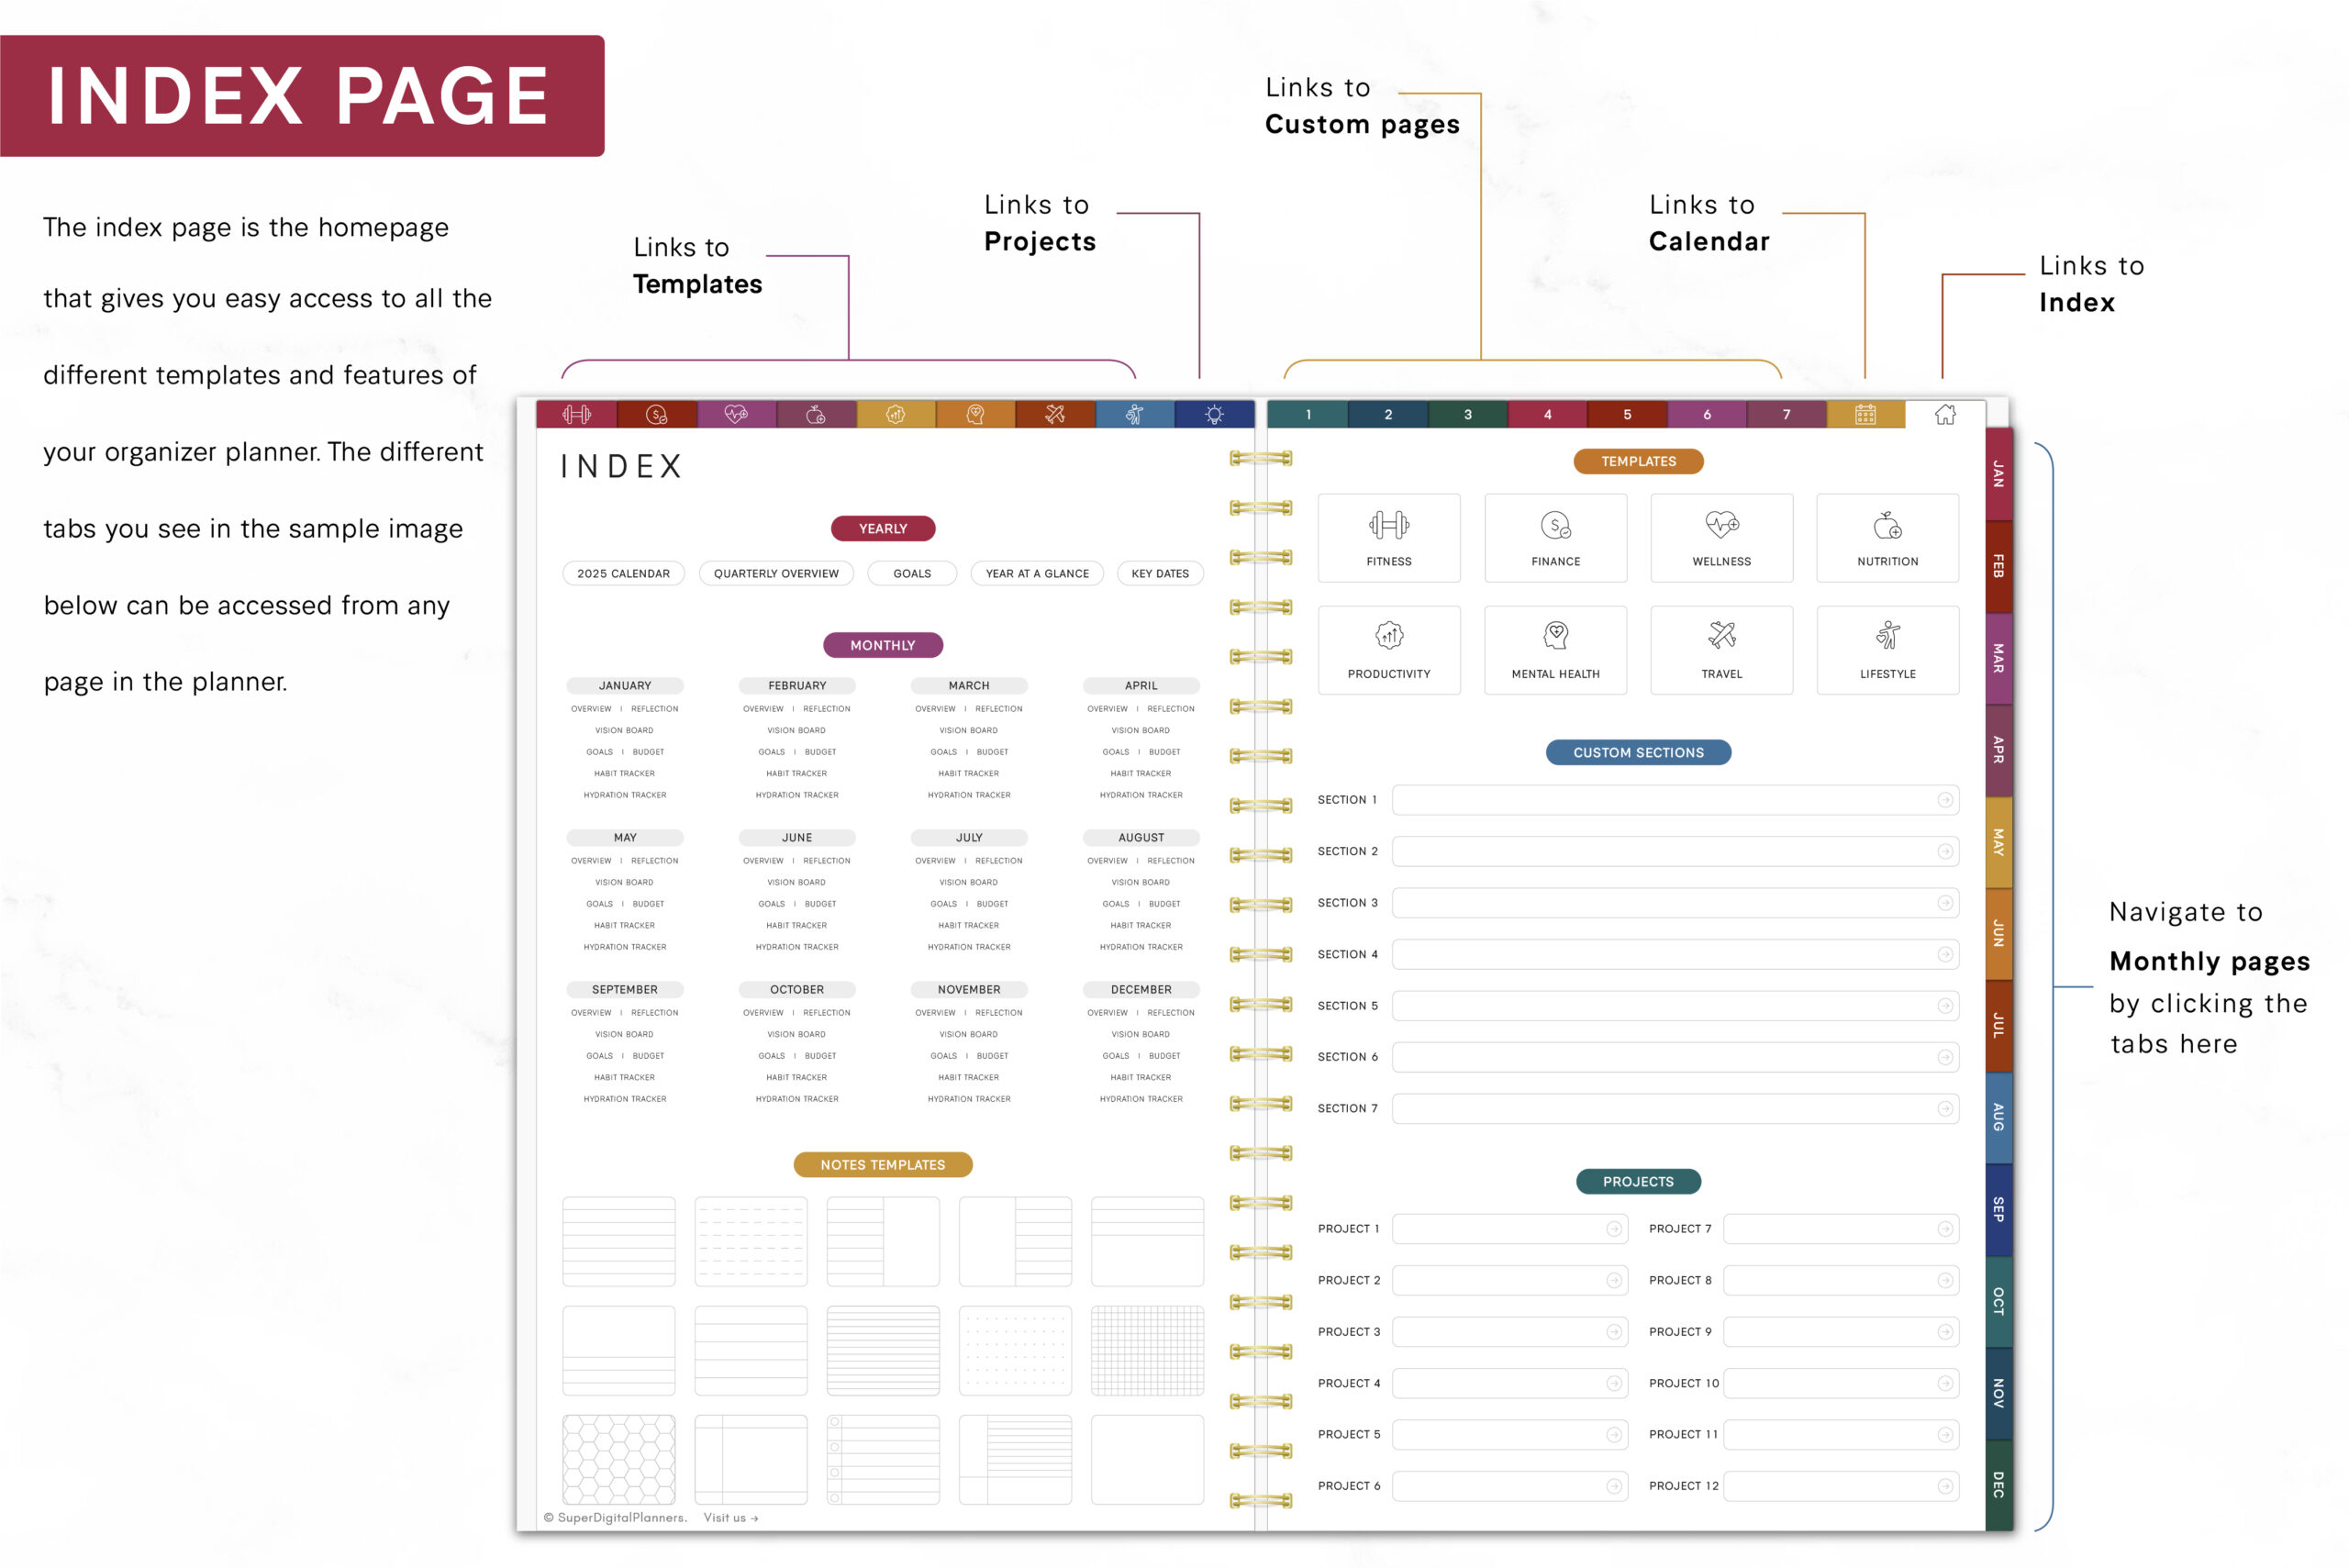Click the Project 1 input field
Viewport: 2349px width, 1568px height.
(x=1498, y=1228)
